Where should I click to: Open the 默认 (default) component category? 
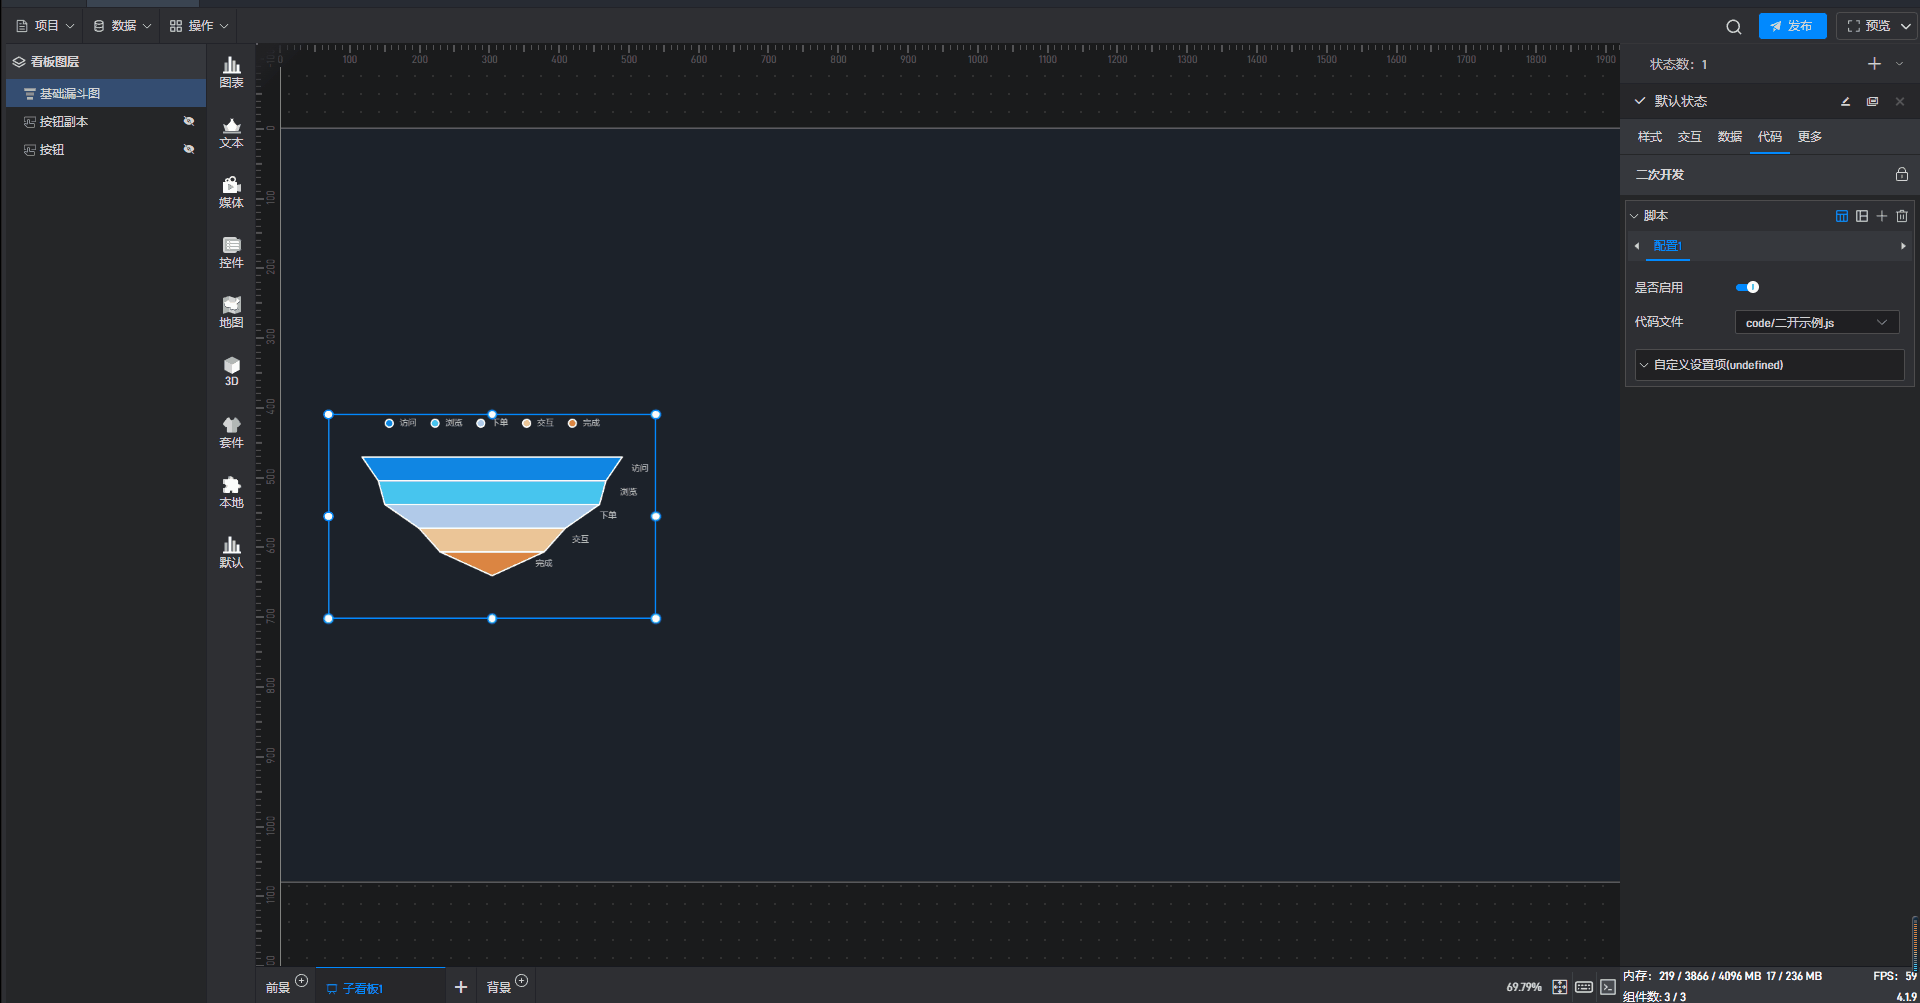[231, 552]
